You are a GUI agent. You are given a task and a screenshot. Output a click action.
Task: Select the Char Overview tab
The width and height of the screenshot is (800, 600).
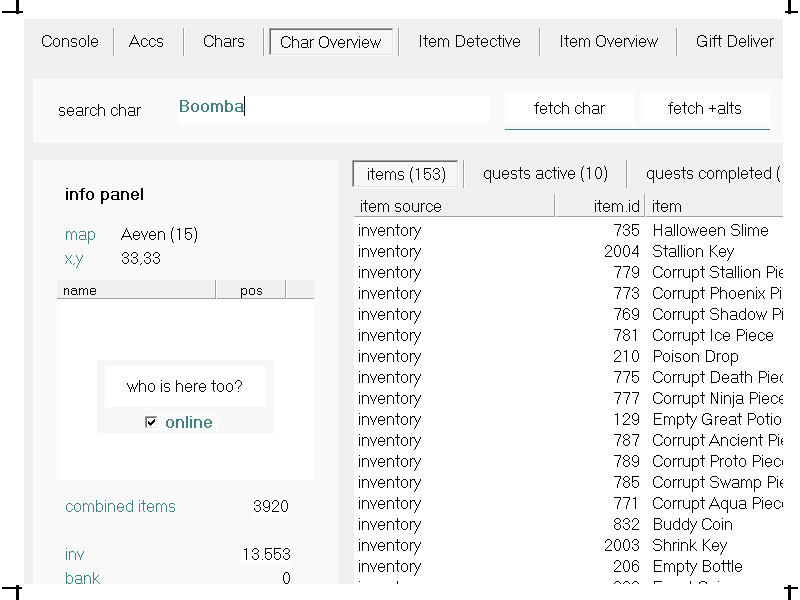pos(330,42)
